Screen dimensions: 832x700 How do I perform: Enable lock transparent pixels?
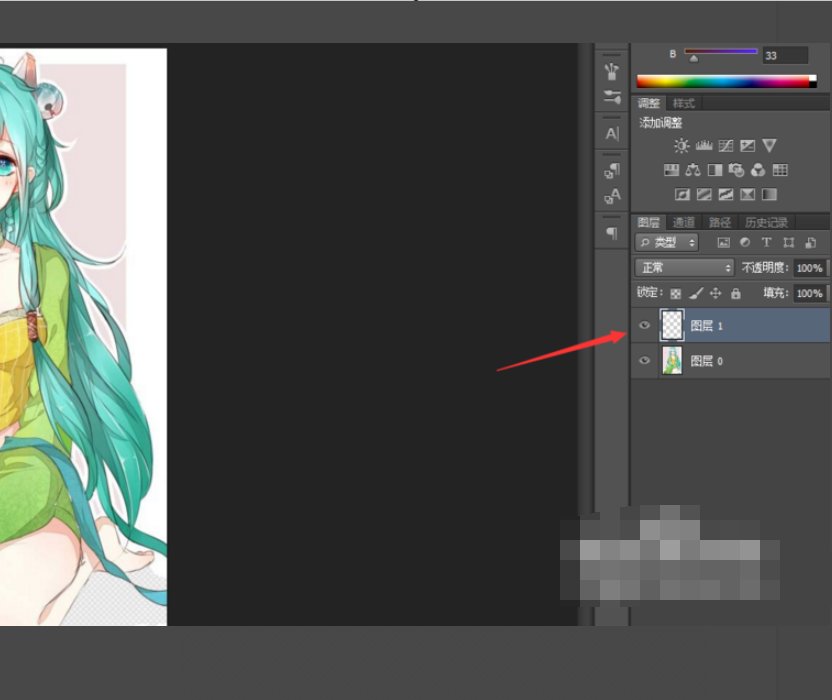[675, 292]
